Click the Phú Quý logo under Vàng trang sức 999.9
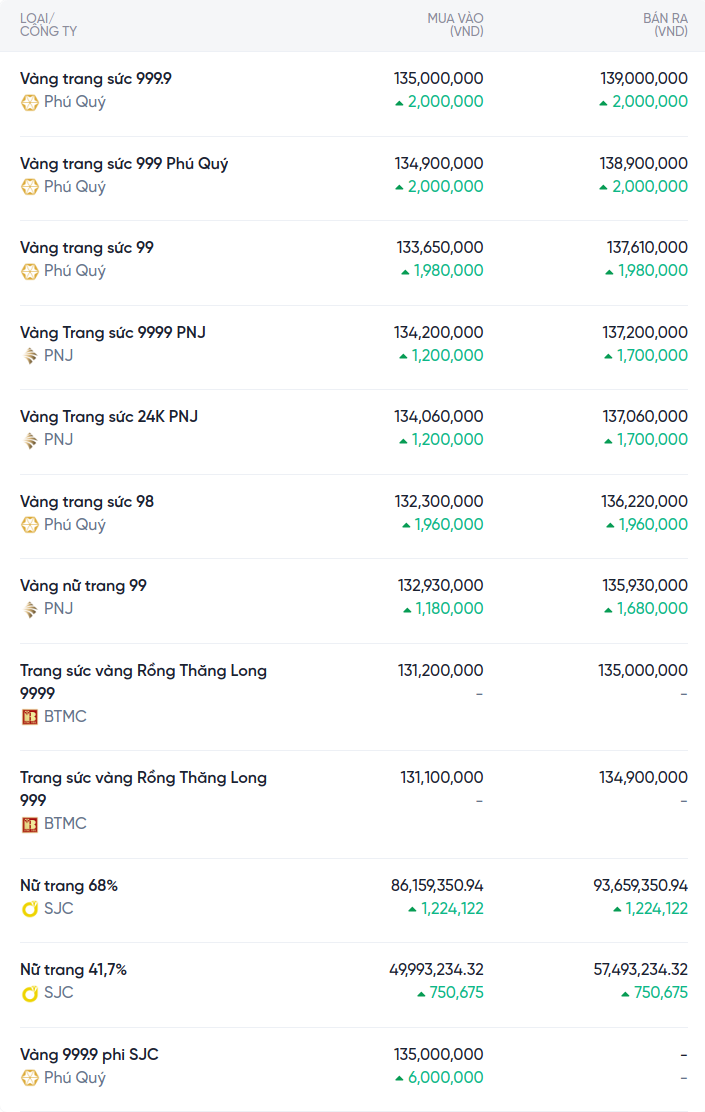 (30, 102)
